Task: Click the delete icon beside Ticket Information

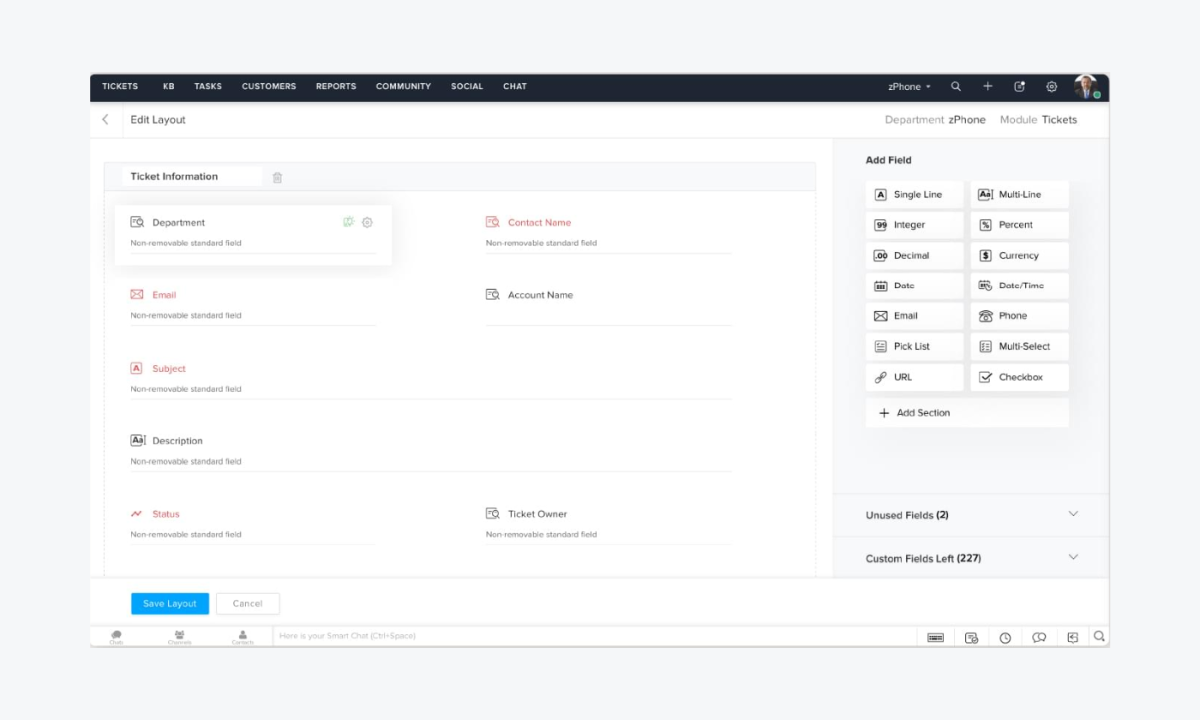Action: tap(277, 176)
